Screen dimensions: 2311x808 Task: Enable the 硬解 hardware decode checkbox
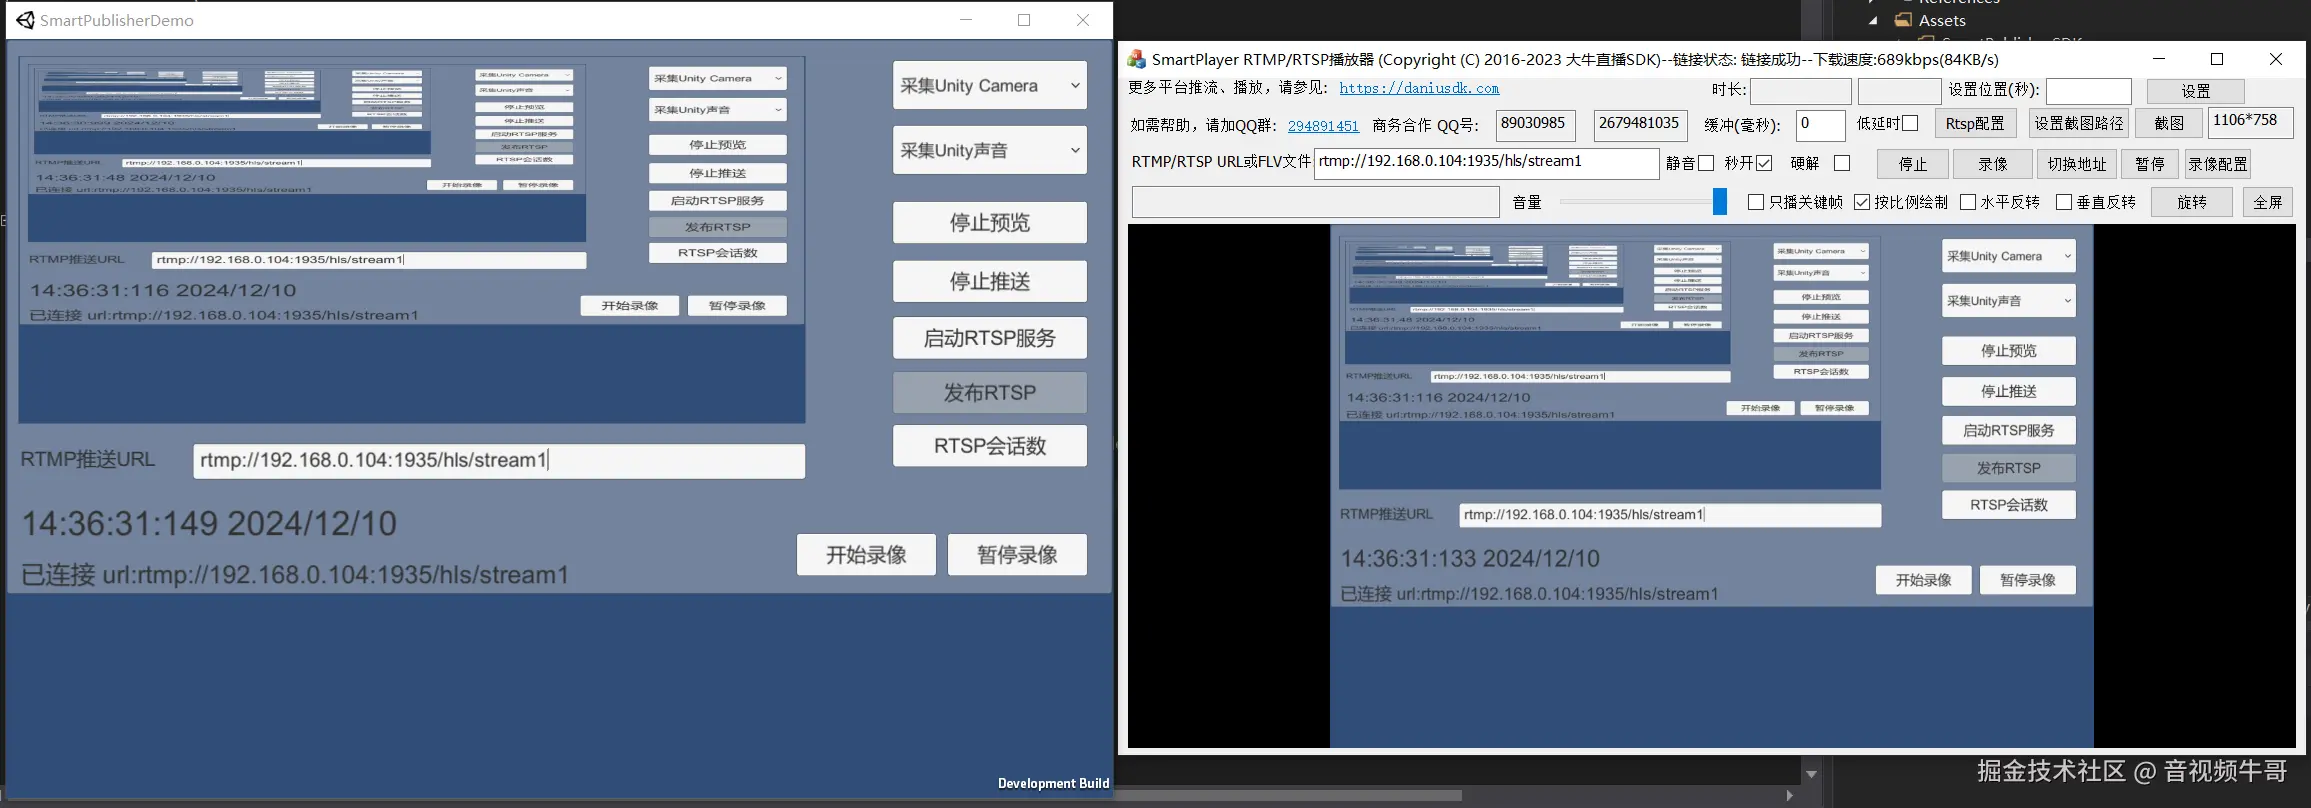coord(1842,163)
